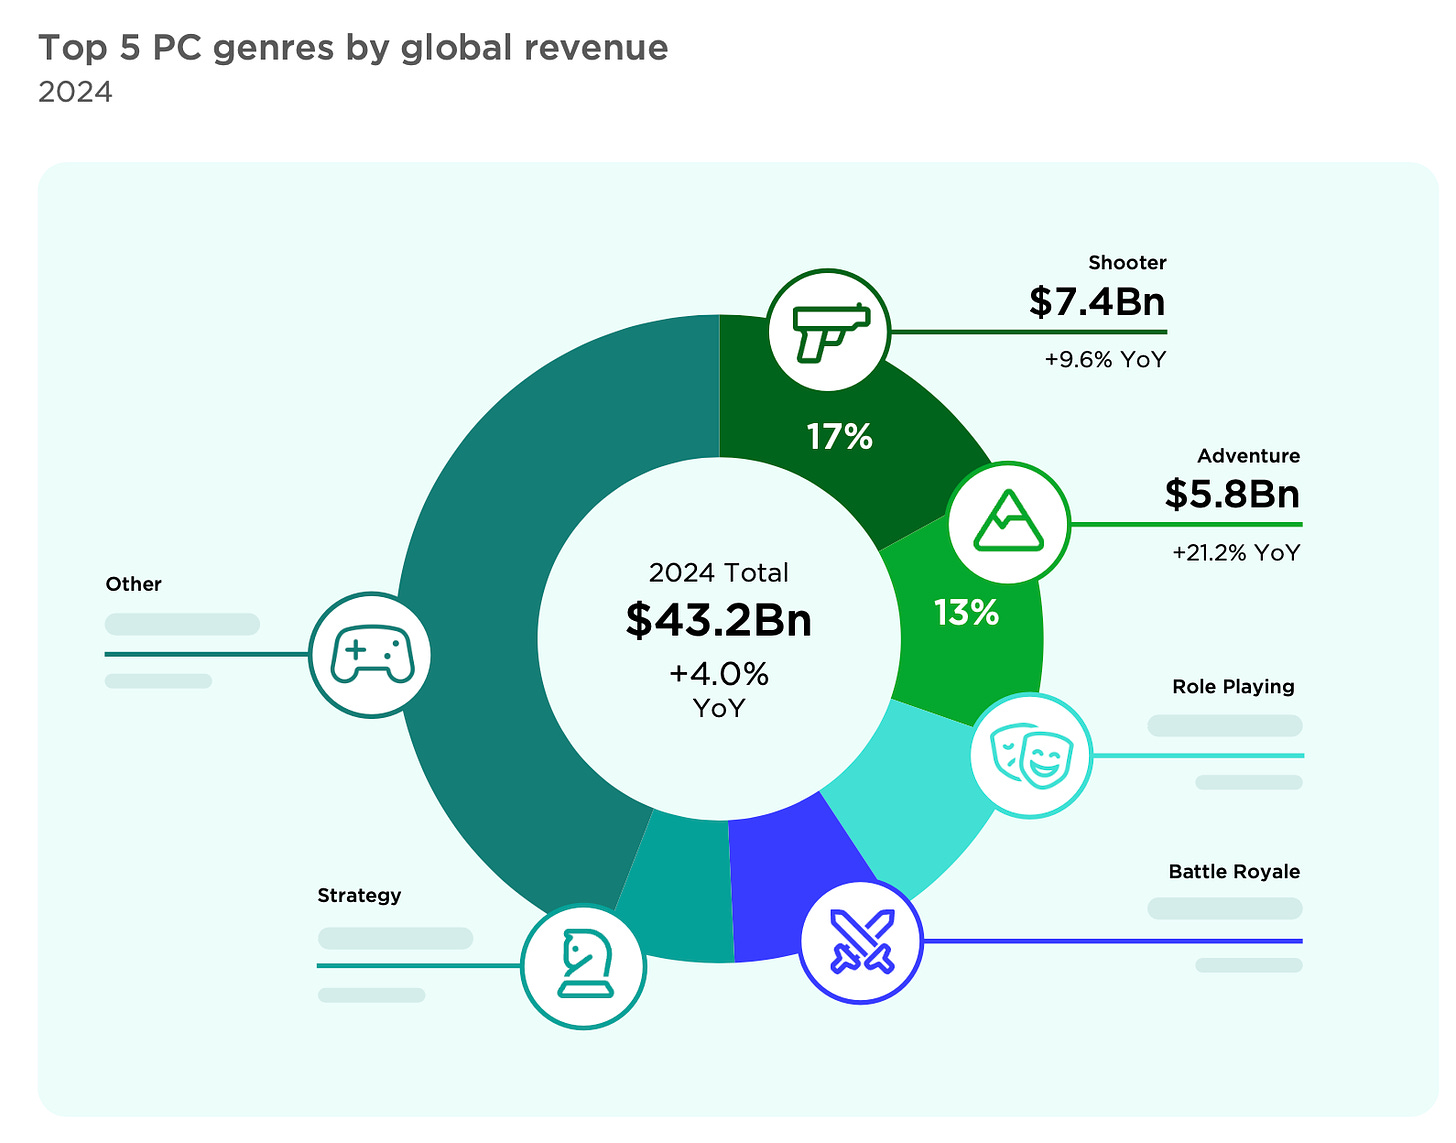Image resolution: width=1456 pixels, height=1143 pixels.
Task: Select the Strategy chess knight icon
Action: (x=584, y=966)
